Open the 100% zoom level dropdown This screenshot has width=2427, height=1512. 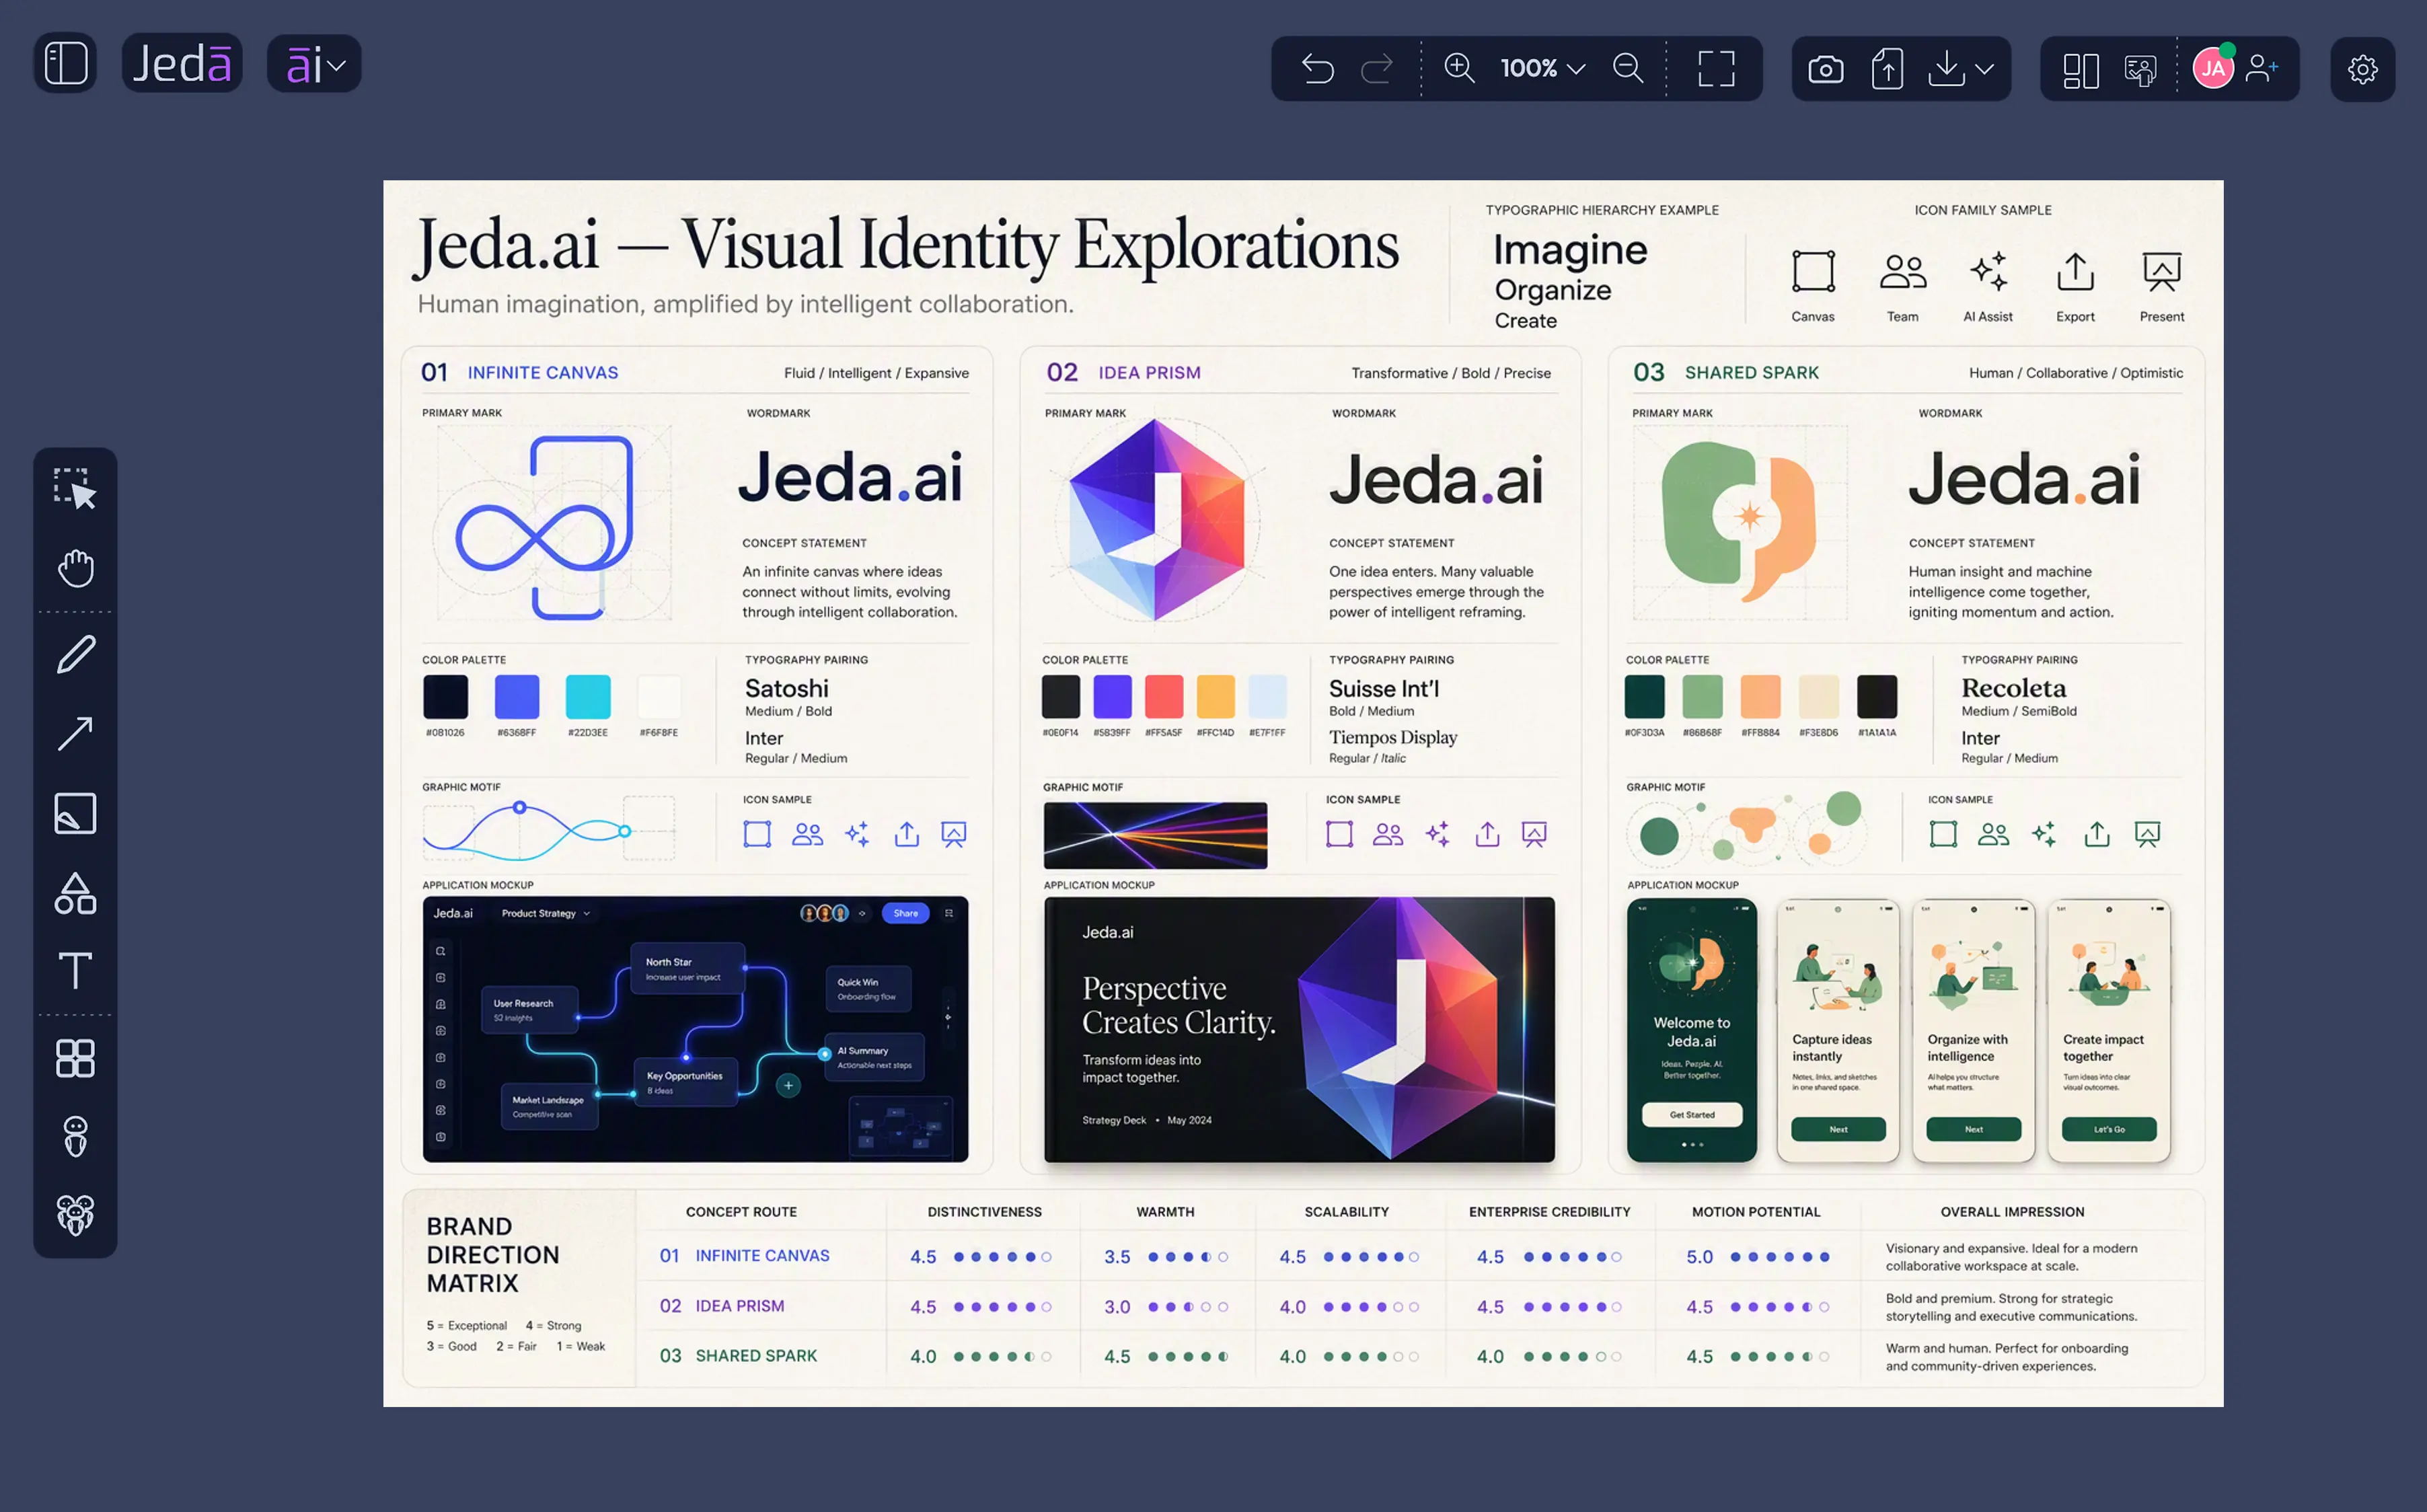click(1543, 69)
